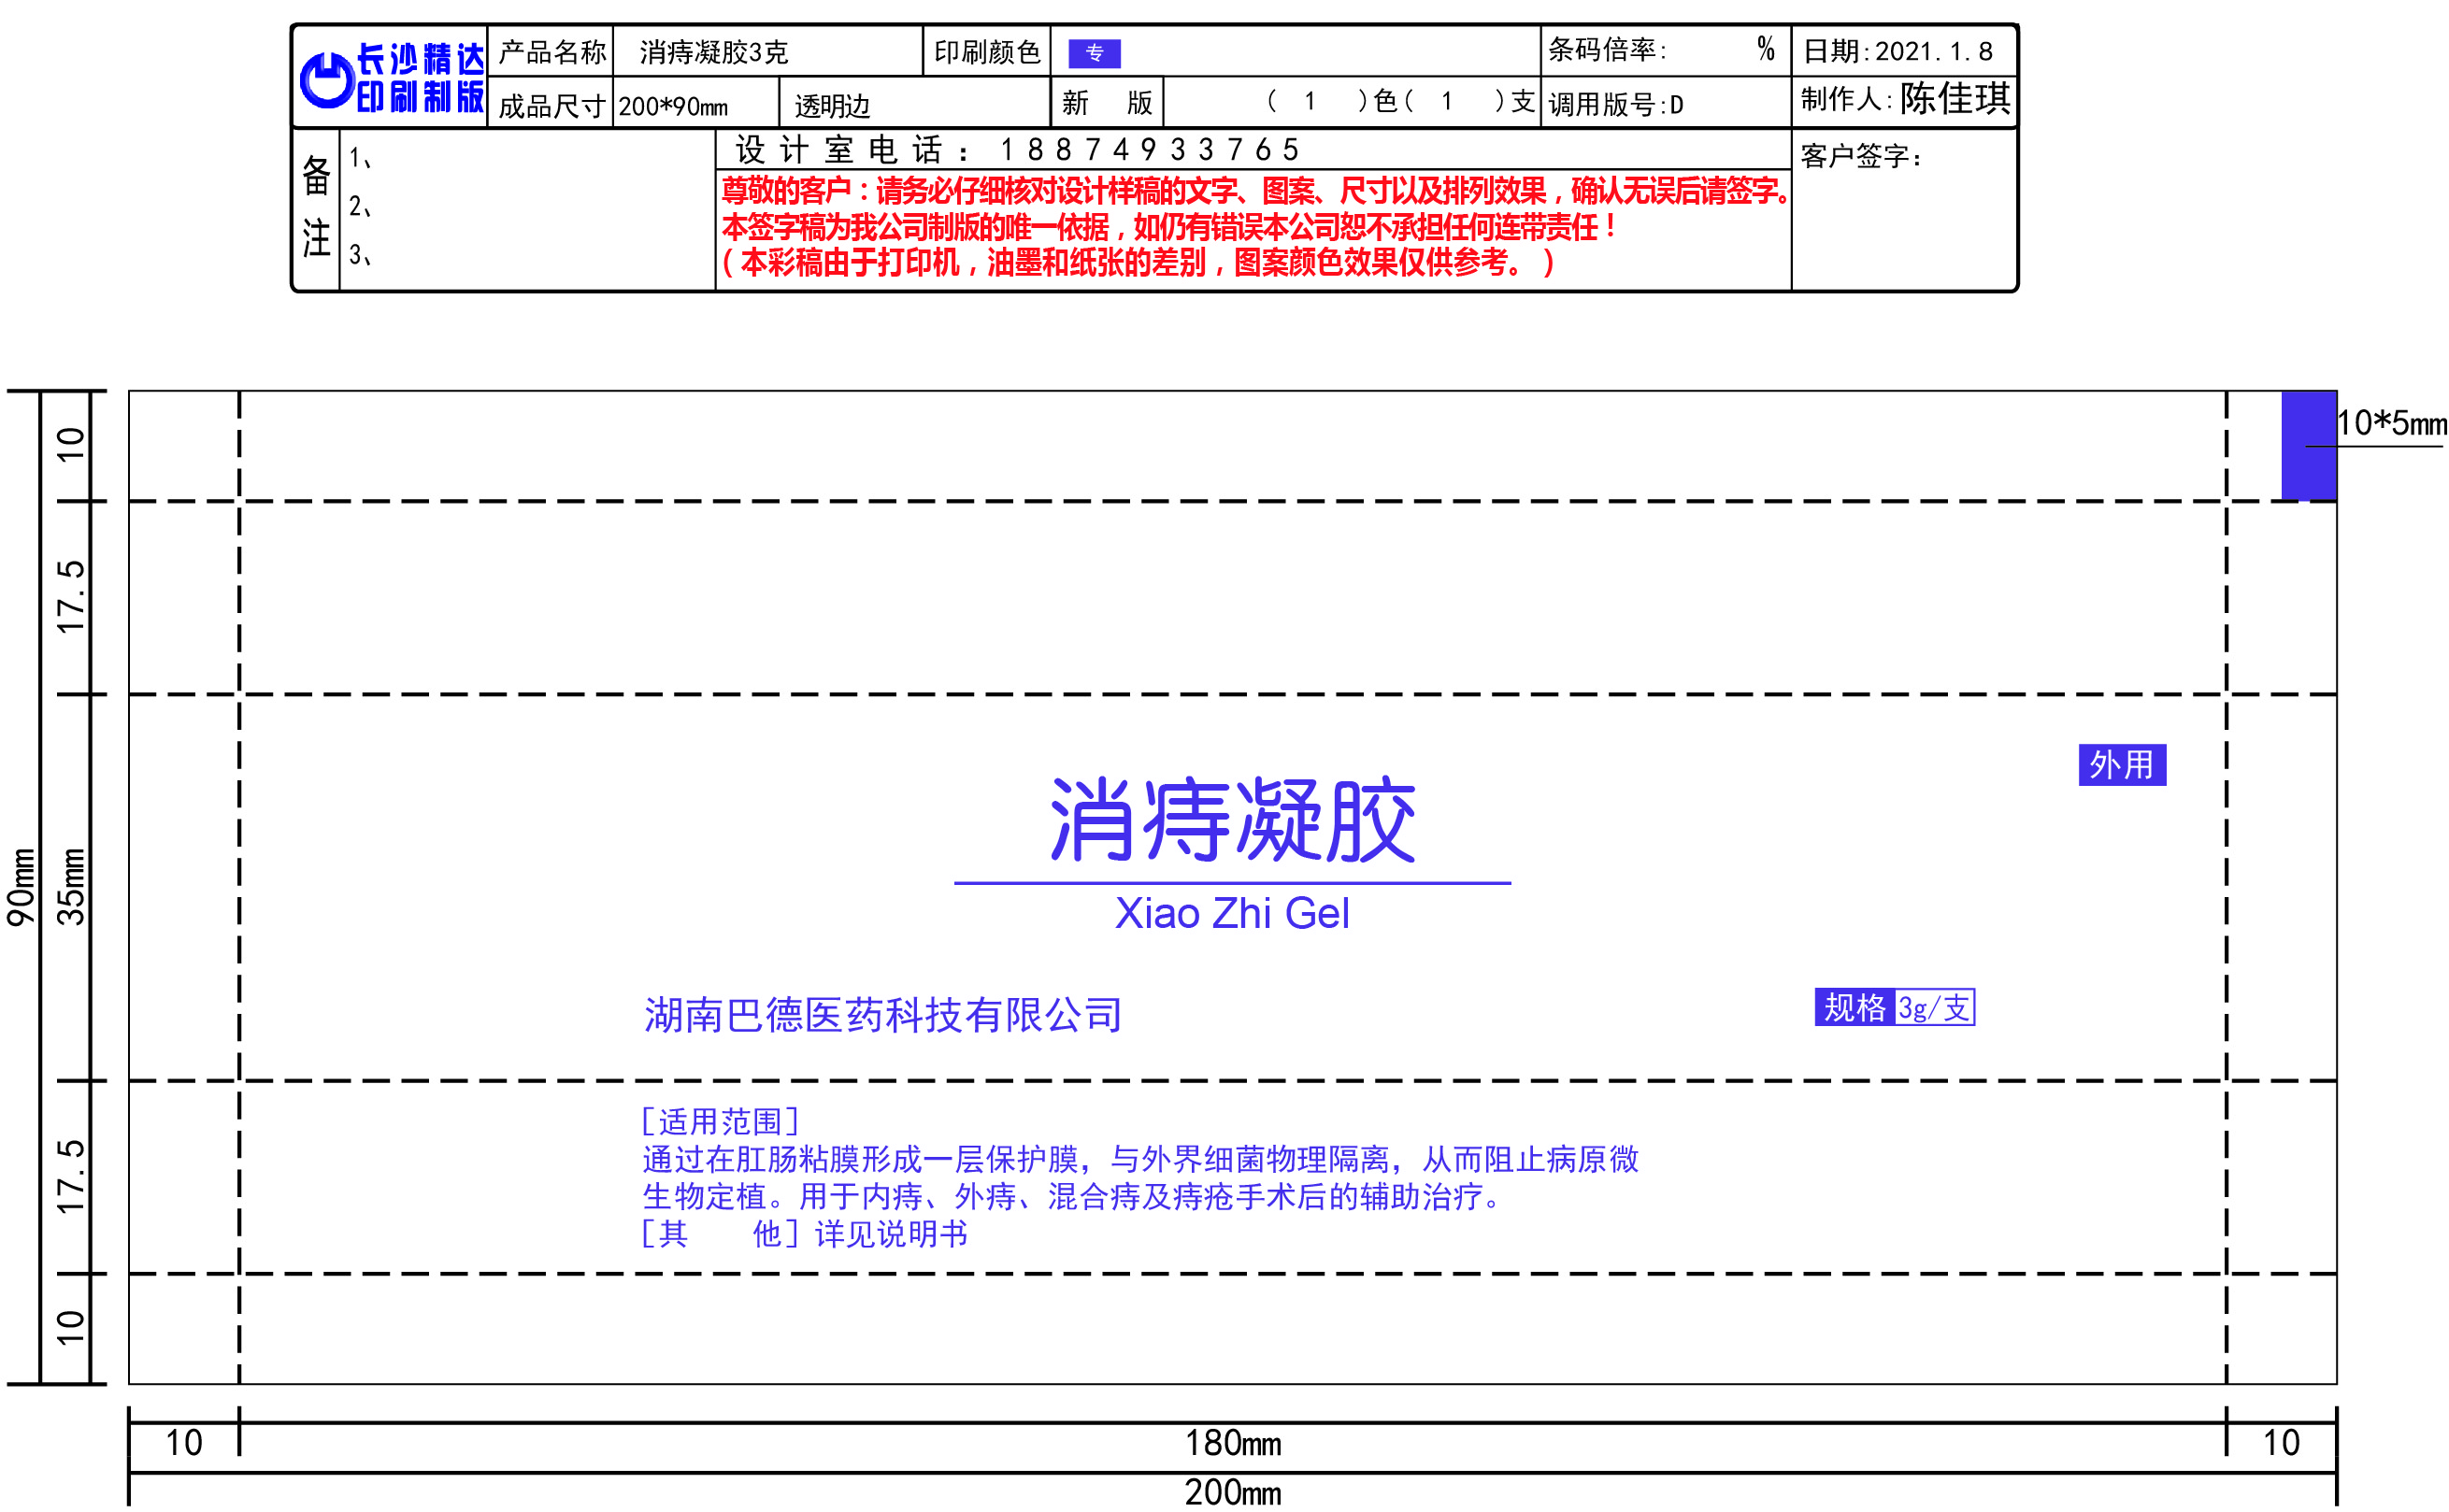Select the size value 200*90mm

point(673,106)
